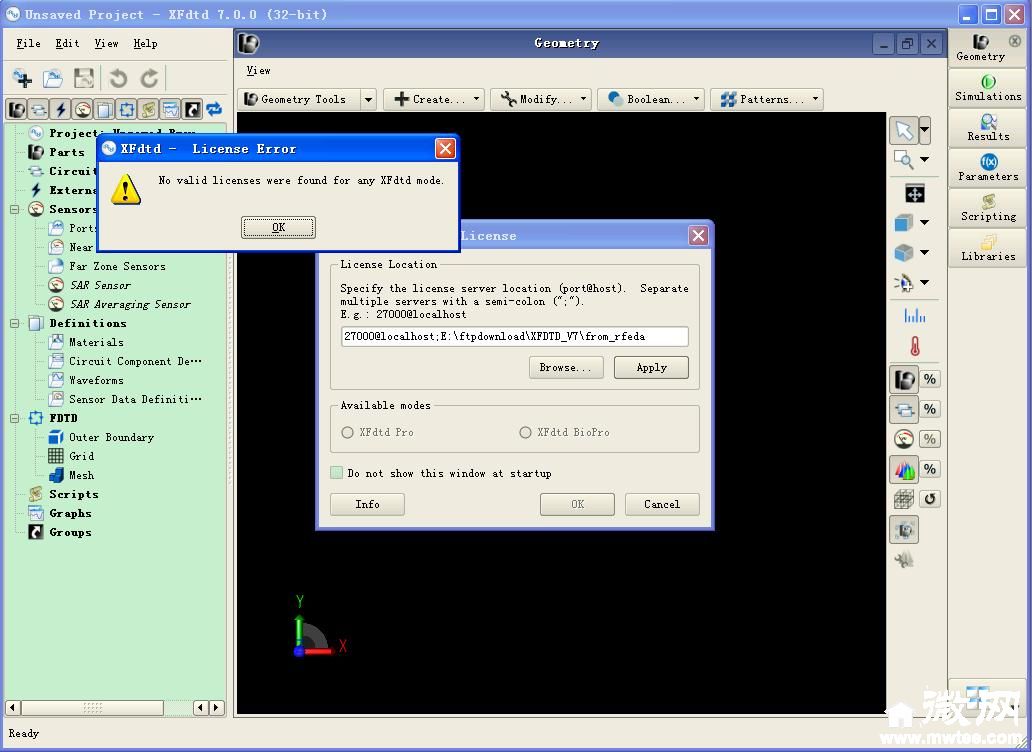Toggle the Scripts scroll filter icon above tree

coord(149,109)
